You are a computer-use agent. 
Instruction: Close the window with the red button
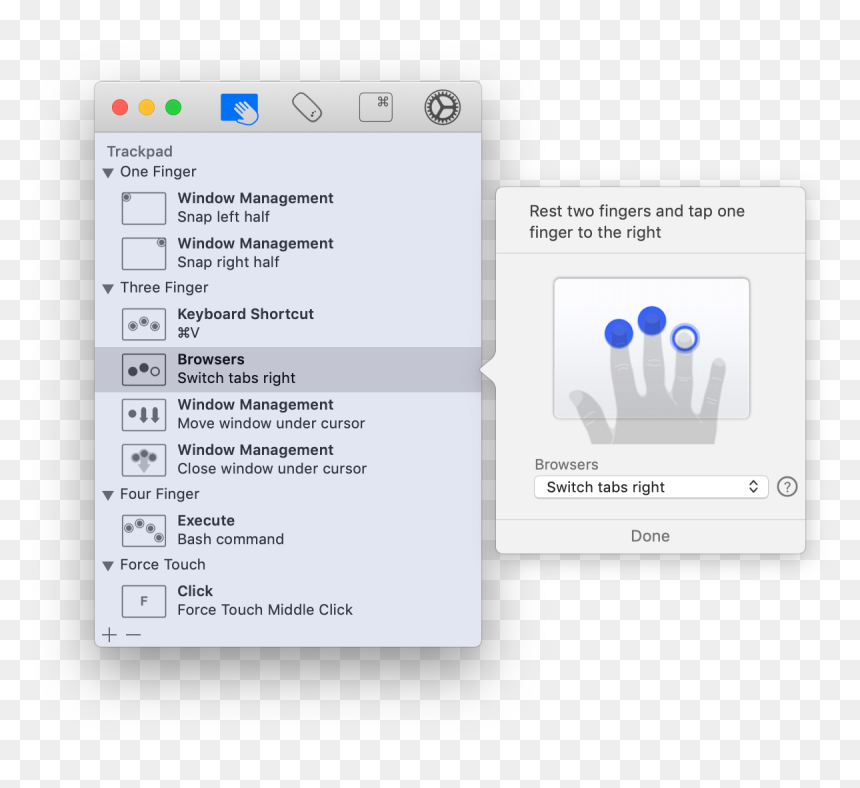(x=120, y=107)
